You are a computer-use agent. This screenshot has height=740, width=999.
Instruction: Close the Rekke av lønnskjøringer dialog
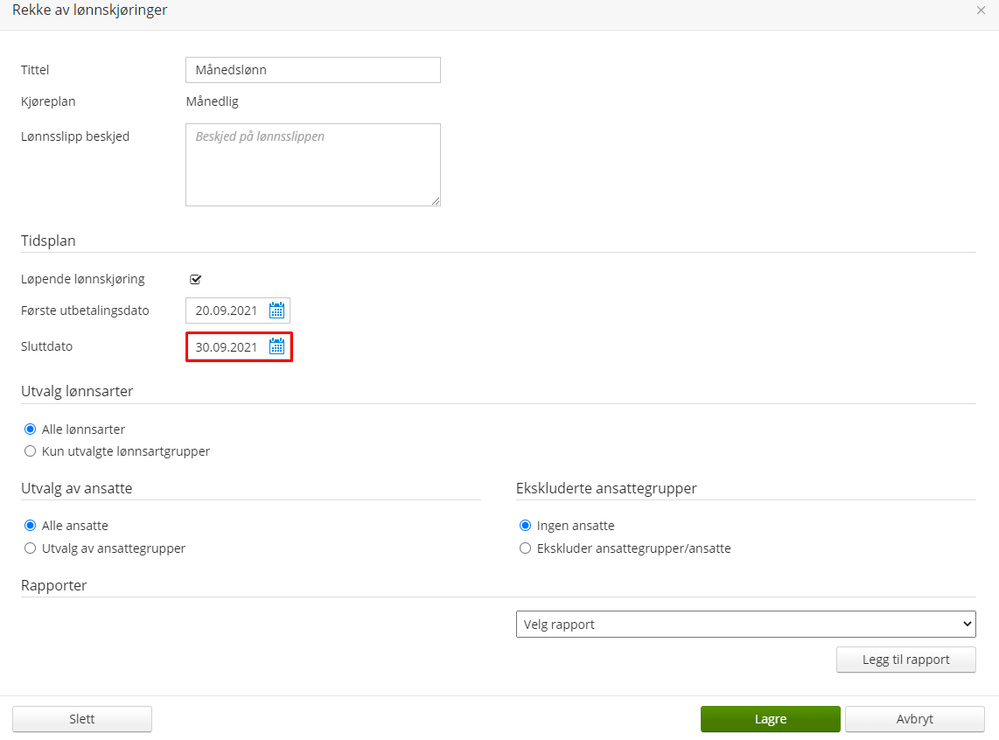[981, 10]
